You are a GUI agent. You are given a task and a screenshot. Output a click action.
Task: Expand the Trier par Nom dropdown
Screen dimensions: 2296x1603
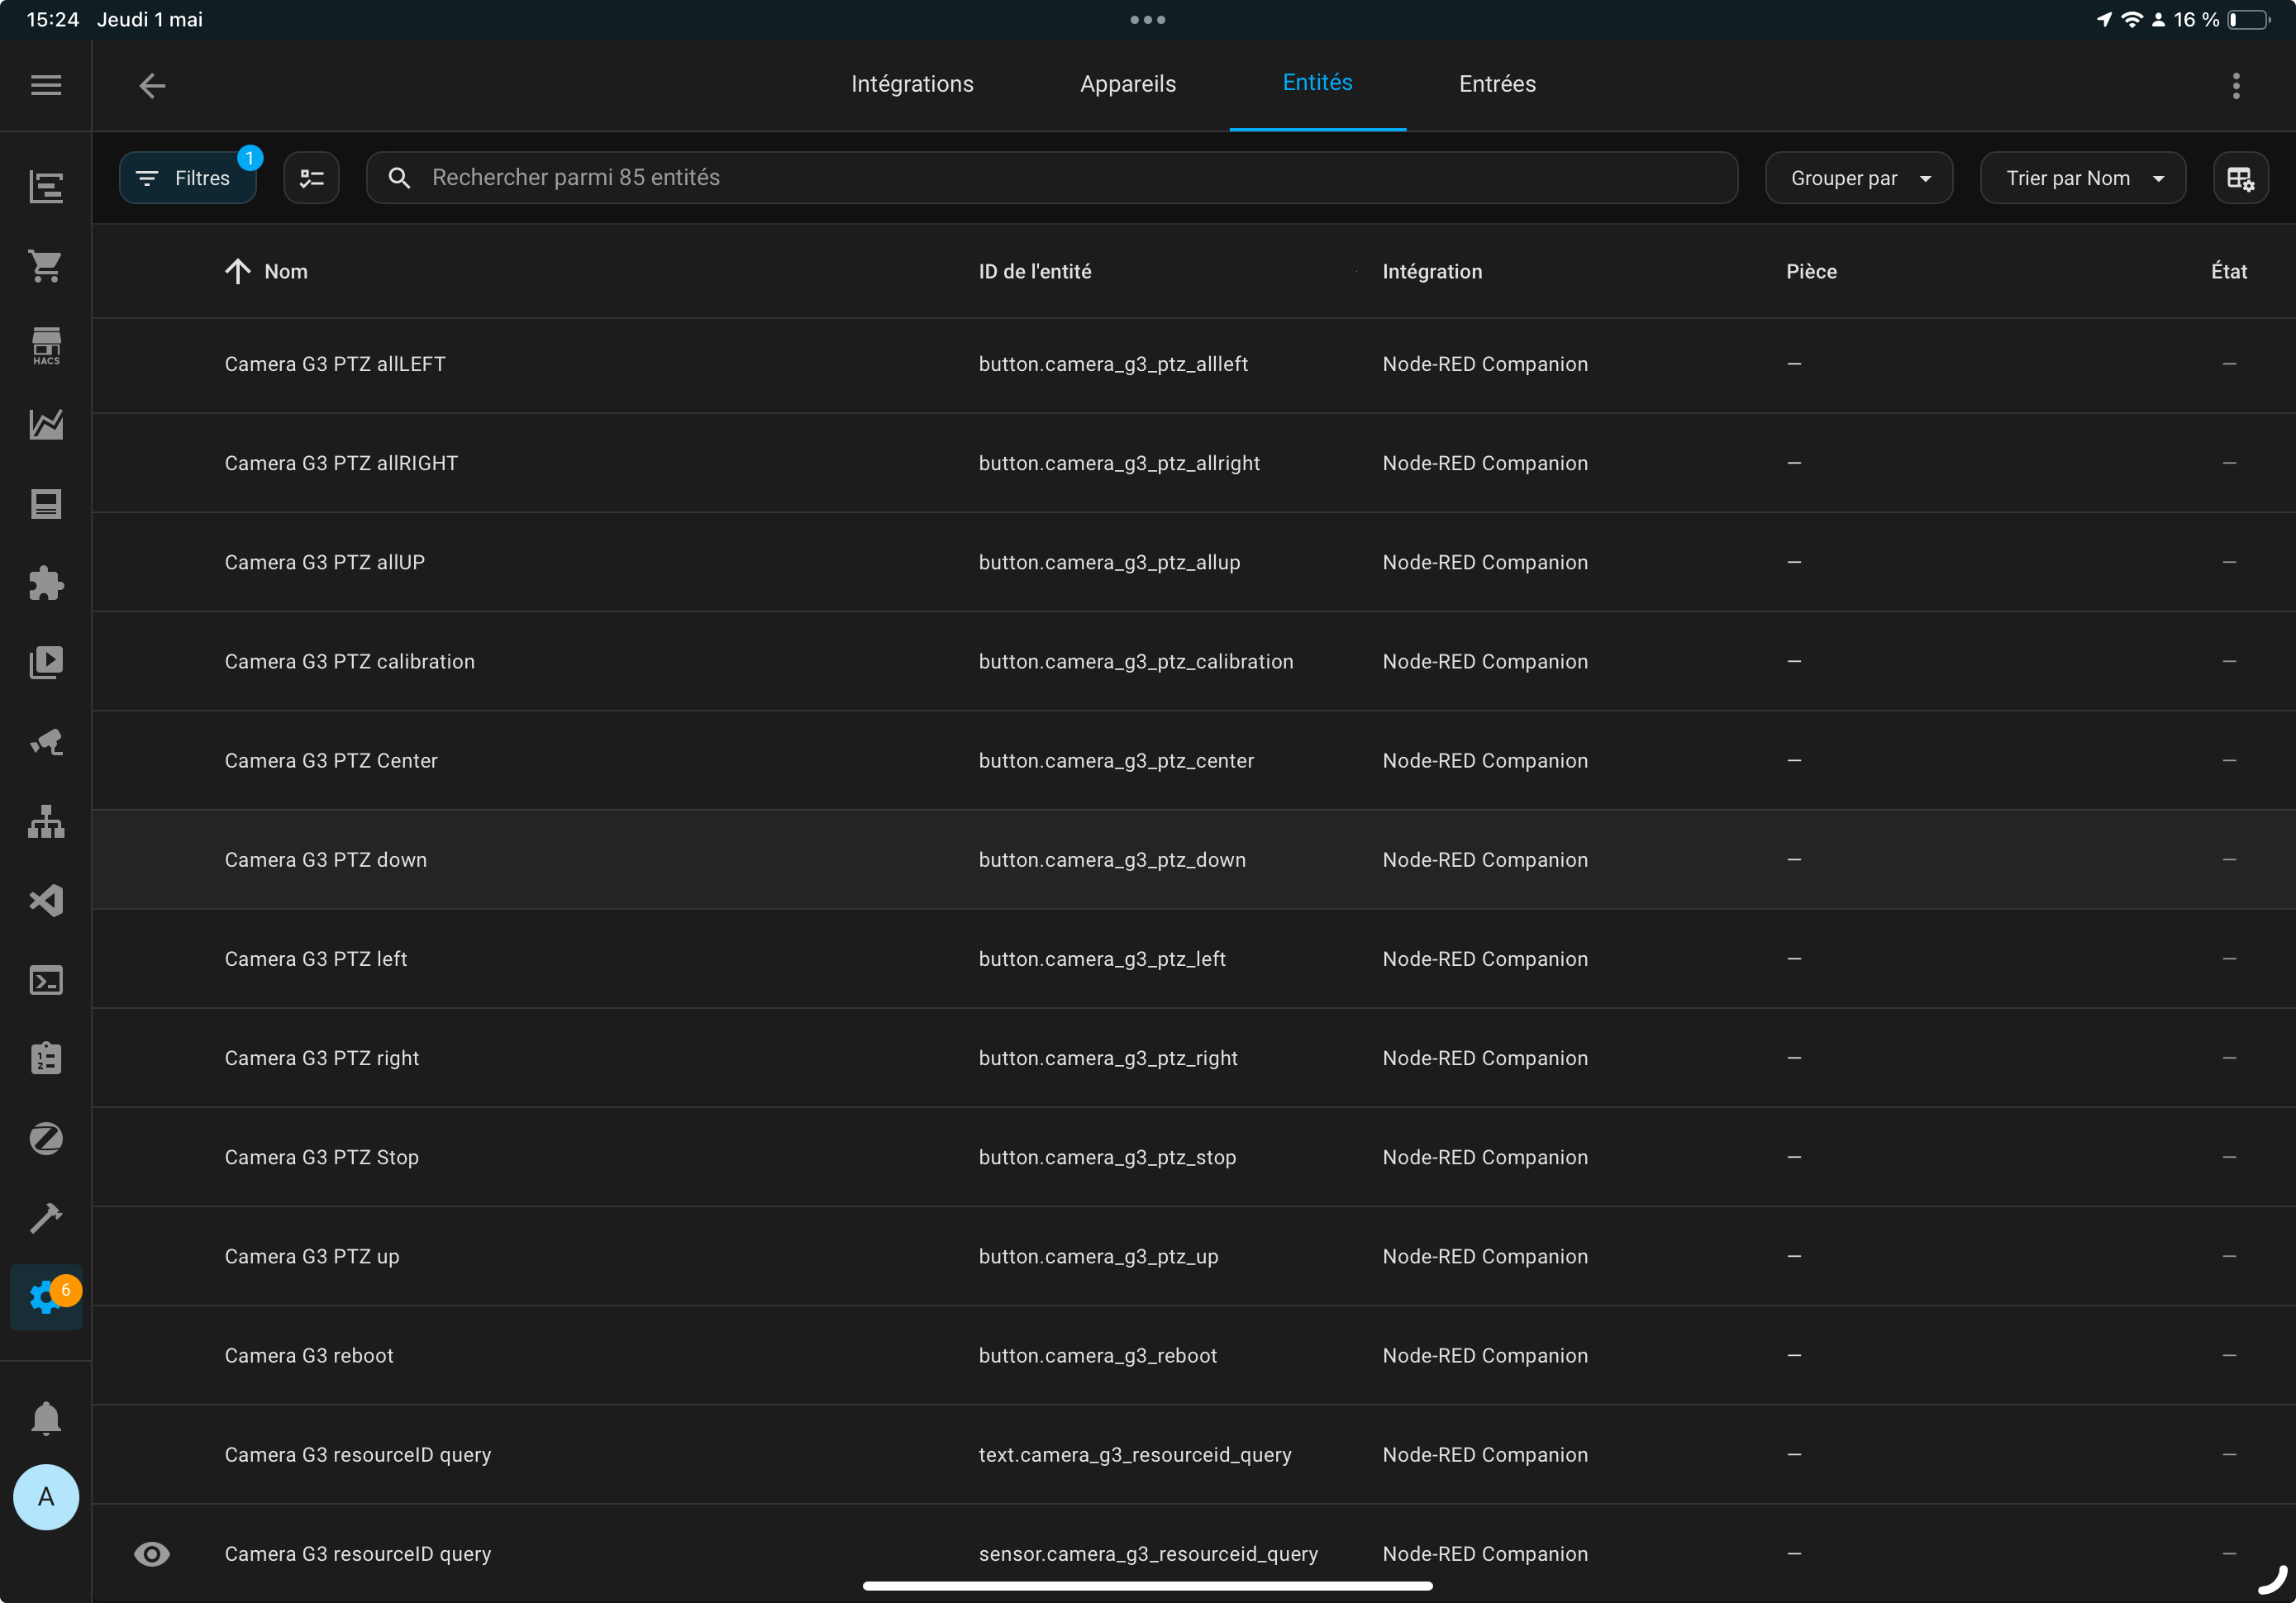[2083, 178]
